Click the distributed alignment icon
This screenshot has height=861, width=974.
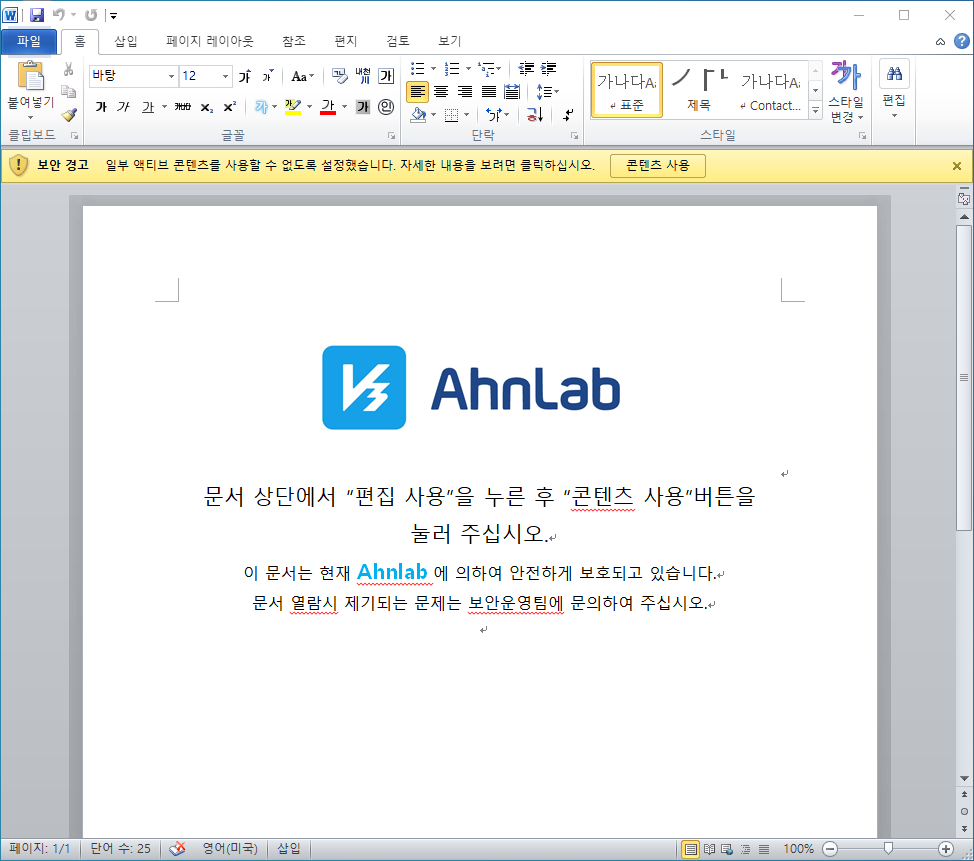[x=512, y=92]
